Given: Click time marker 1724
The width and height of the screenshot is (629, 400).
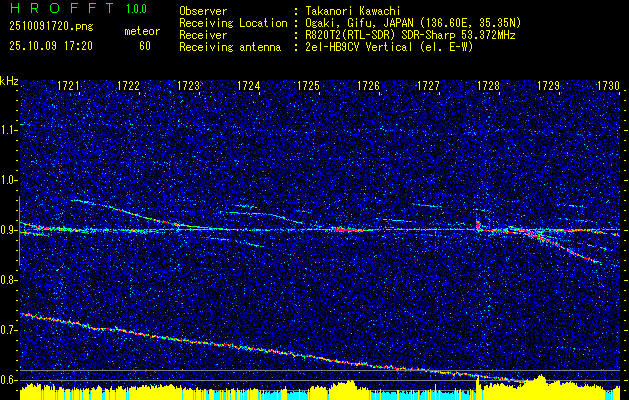Looking at the screenshot, I should (249, 86).
